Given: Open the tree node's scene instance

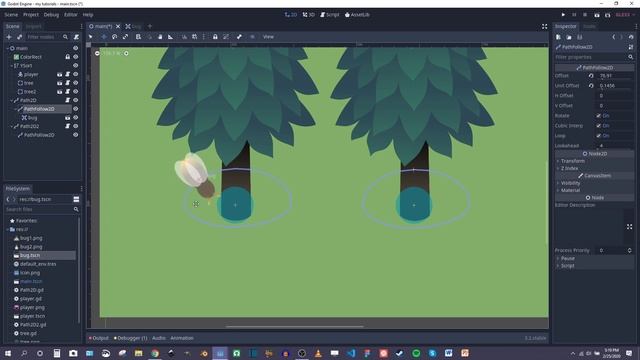Looking at the screenshot, I should tap(60, 83).
